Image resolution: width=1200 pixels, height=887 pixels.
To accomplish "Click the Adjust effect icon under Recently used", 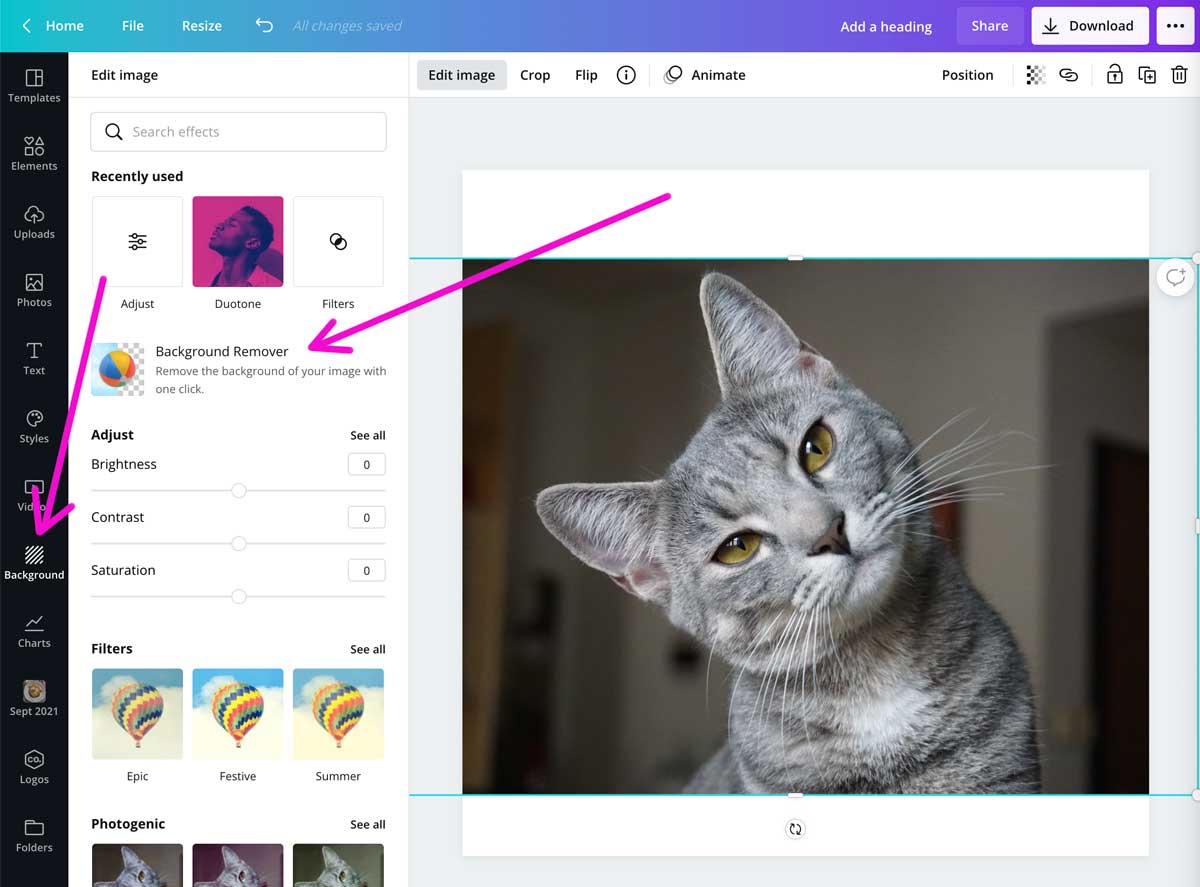I will (x=137, y=240).
